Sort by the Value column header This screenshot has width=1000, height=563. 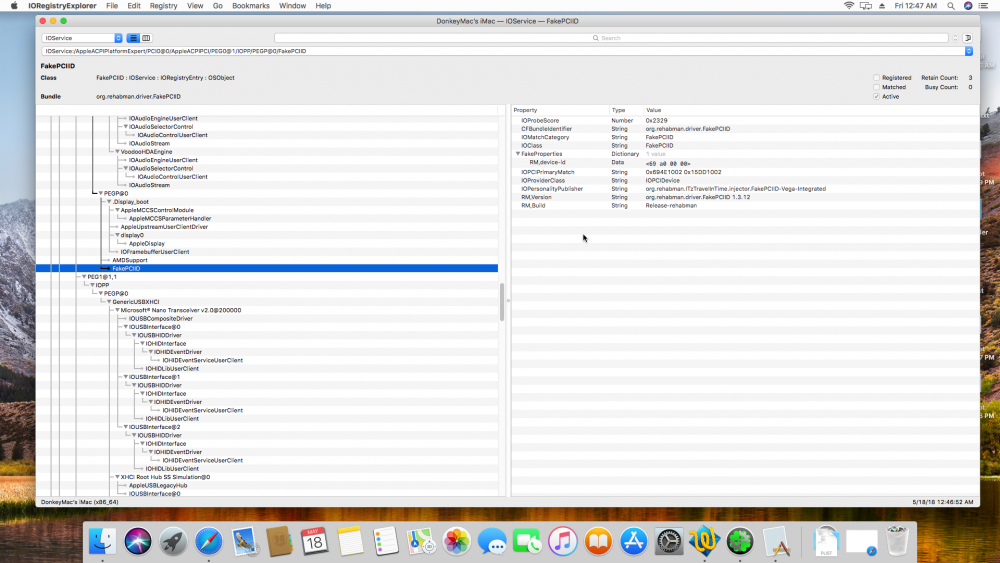[x=811, y=110]
